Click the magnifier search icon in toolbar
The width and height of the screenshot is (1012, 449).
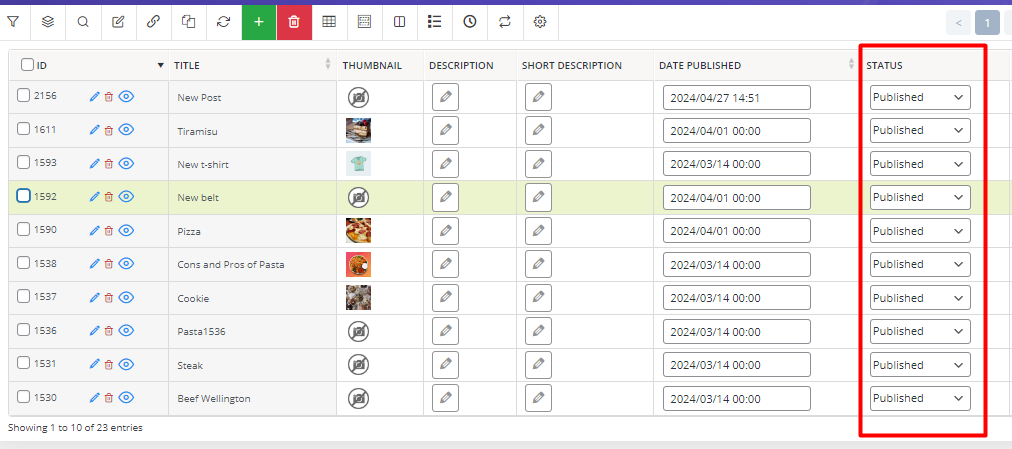point(83,21)
